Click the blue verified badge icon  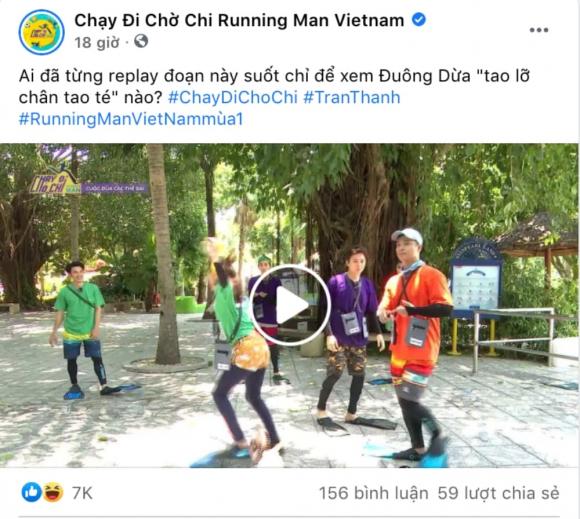(419, 19)
